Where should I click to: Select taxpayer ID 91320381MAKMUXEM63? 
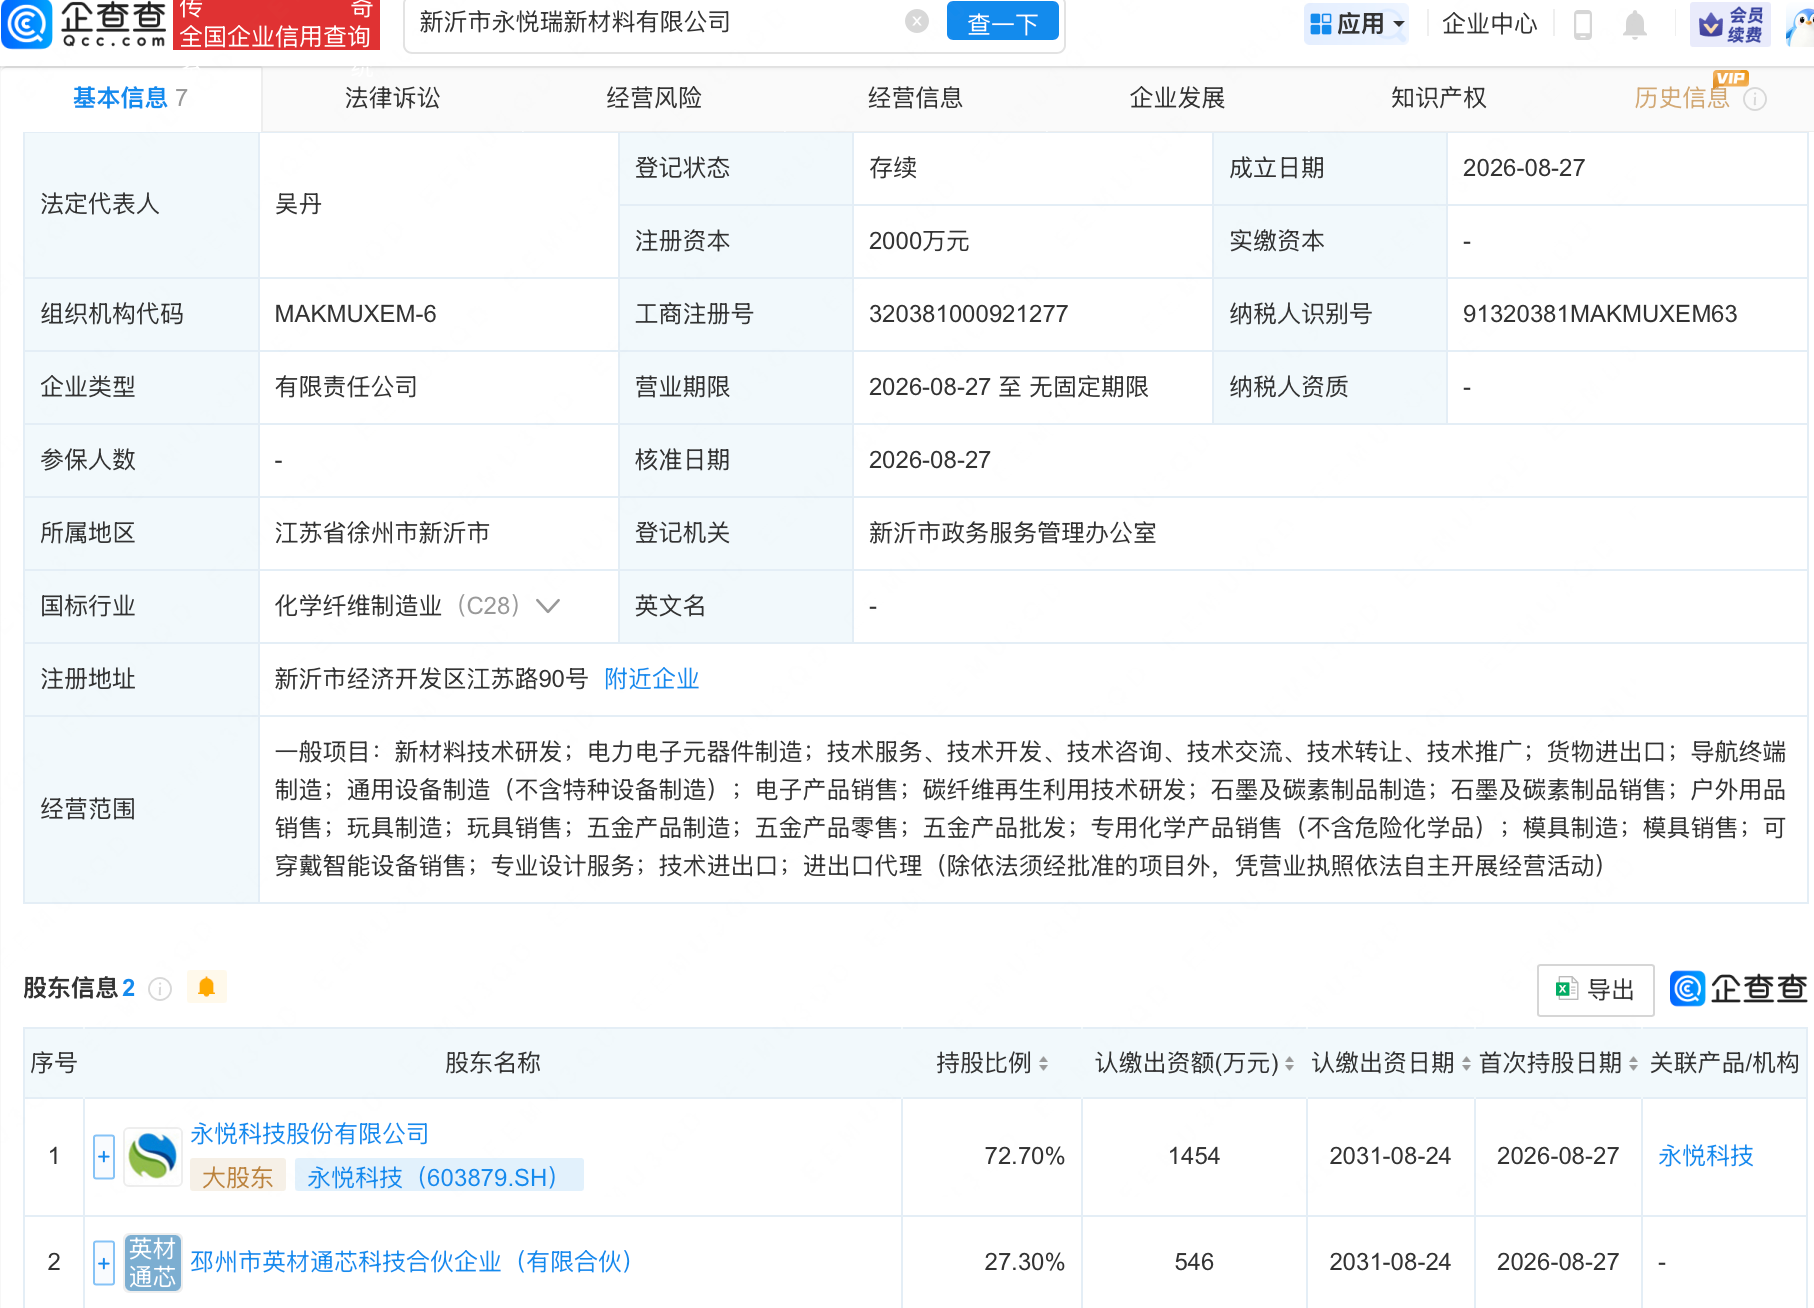1600,314
